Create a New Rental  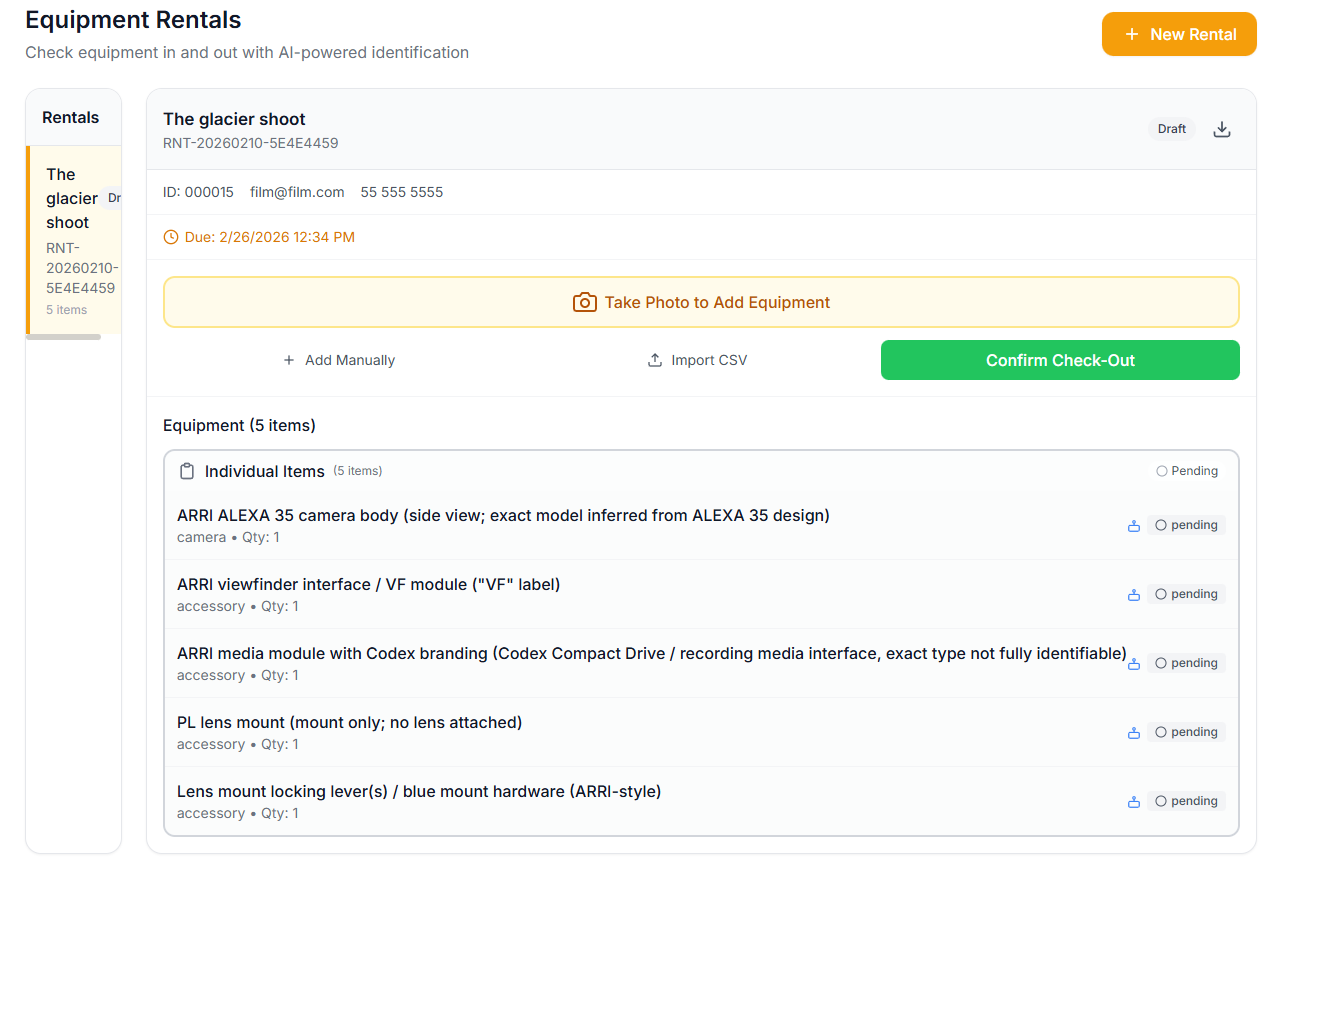[x=1179, y=34]
